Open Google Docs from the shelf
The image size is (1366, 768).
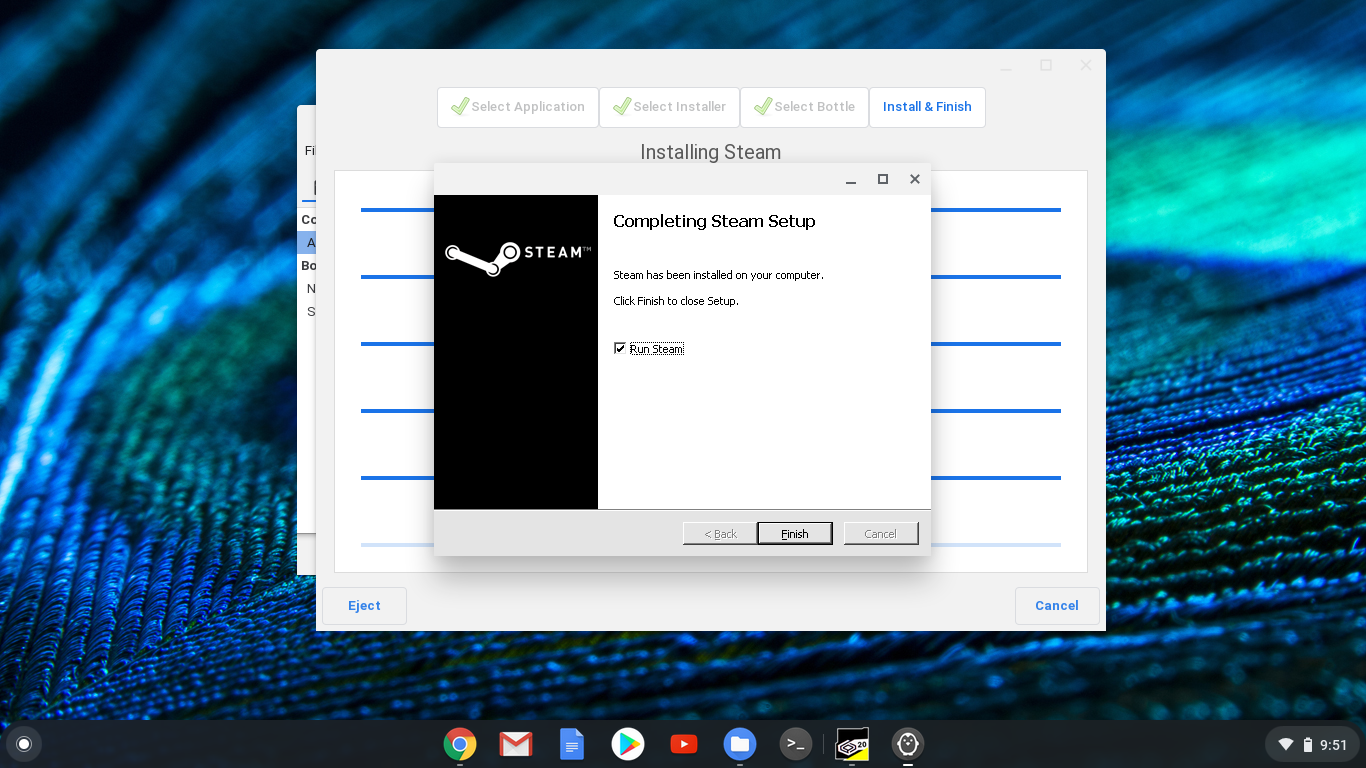pyautogui.click(x=572, y=744)
